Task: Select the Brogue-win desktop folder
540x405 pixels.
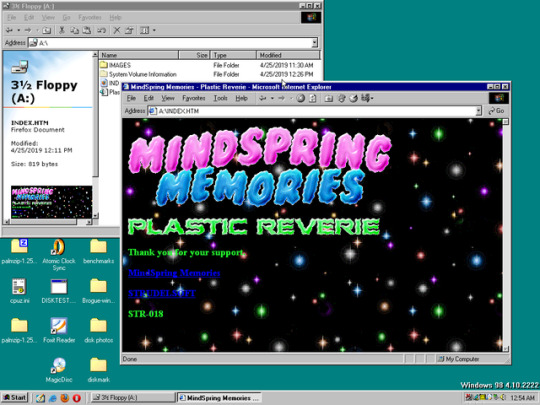Action: coord(98,291)
